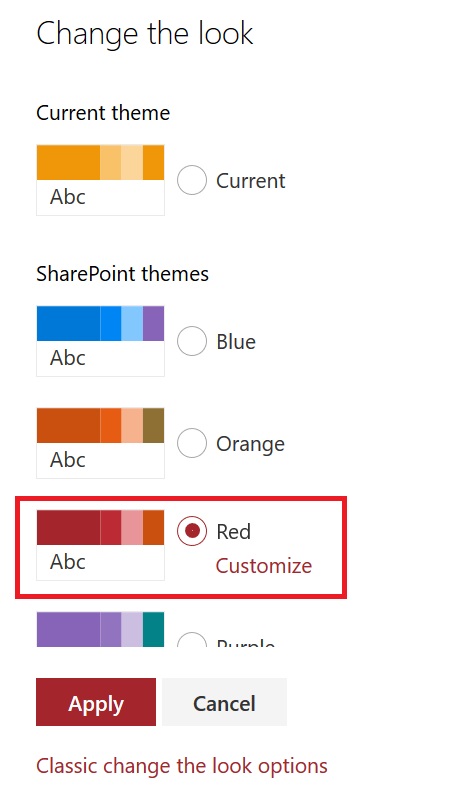Click the selected Red theme radio button

click(192, 531)
